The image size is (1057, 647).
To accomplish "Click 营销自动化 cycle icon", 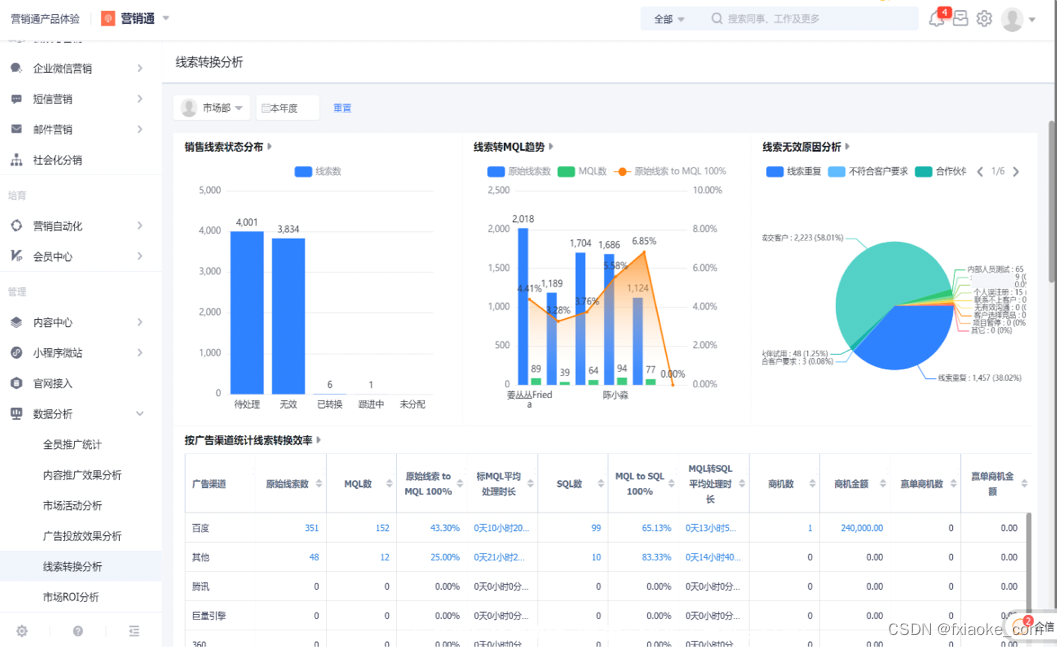I will click(x=16, y=226).
